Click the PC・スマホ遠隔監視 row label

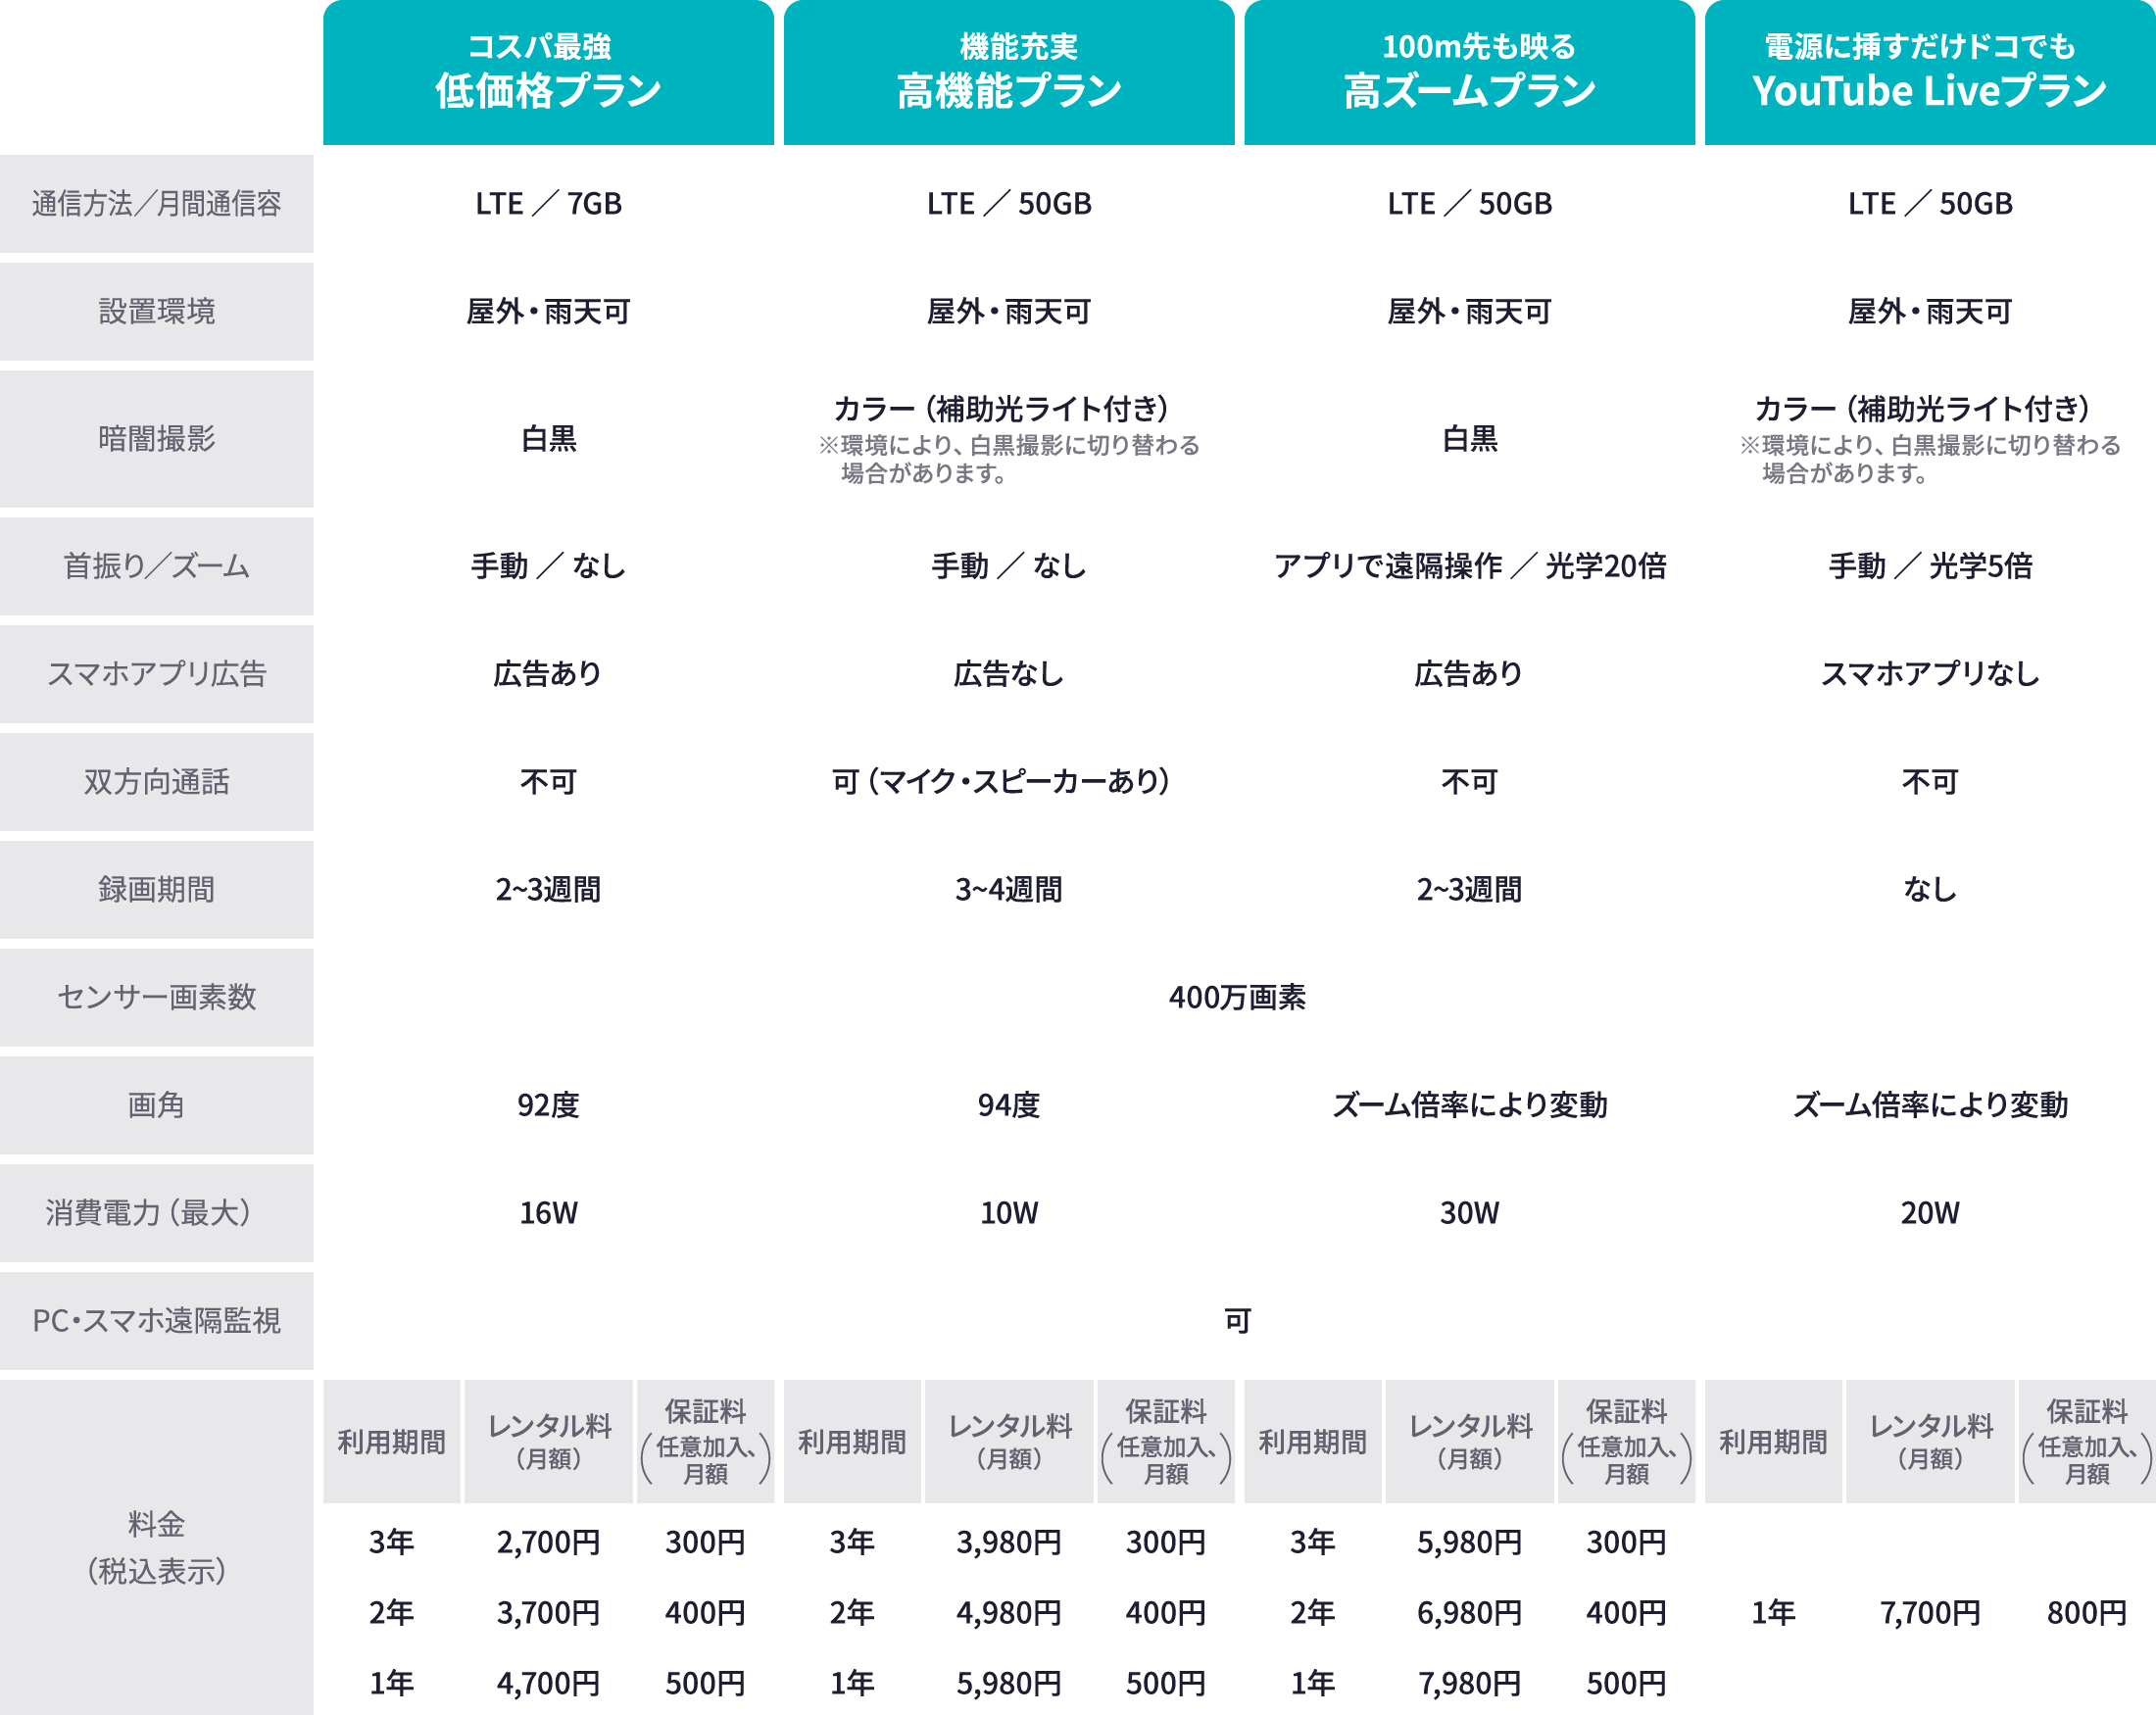pos(156,1321)
